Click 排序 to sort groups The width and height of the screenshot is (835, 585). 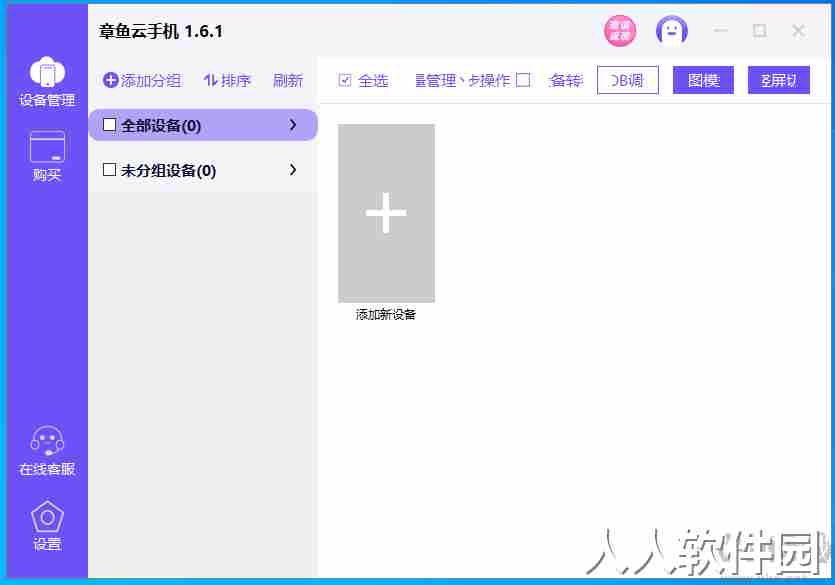227,80
